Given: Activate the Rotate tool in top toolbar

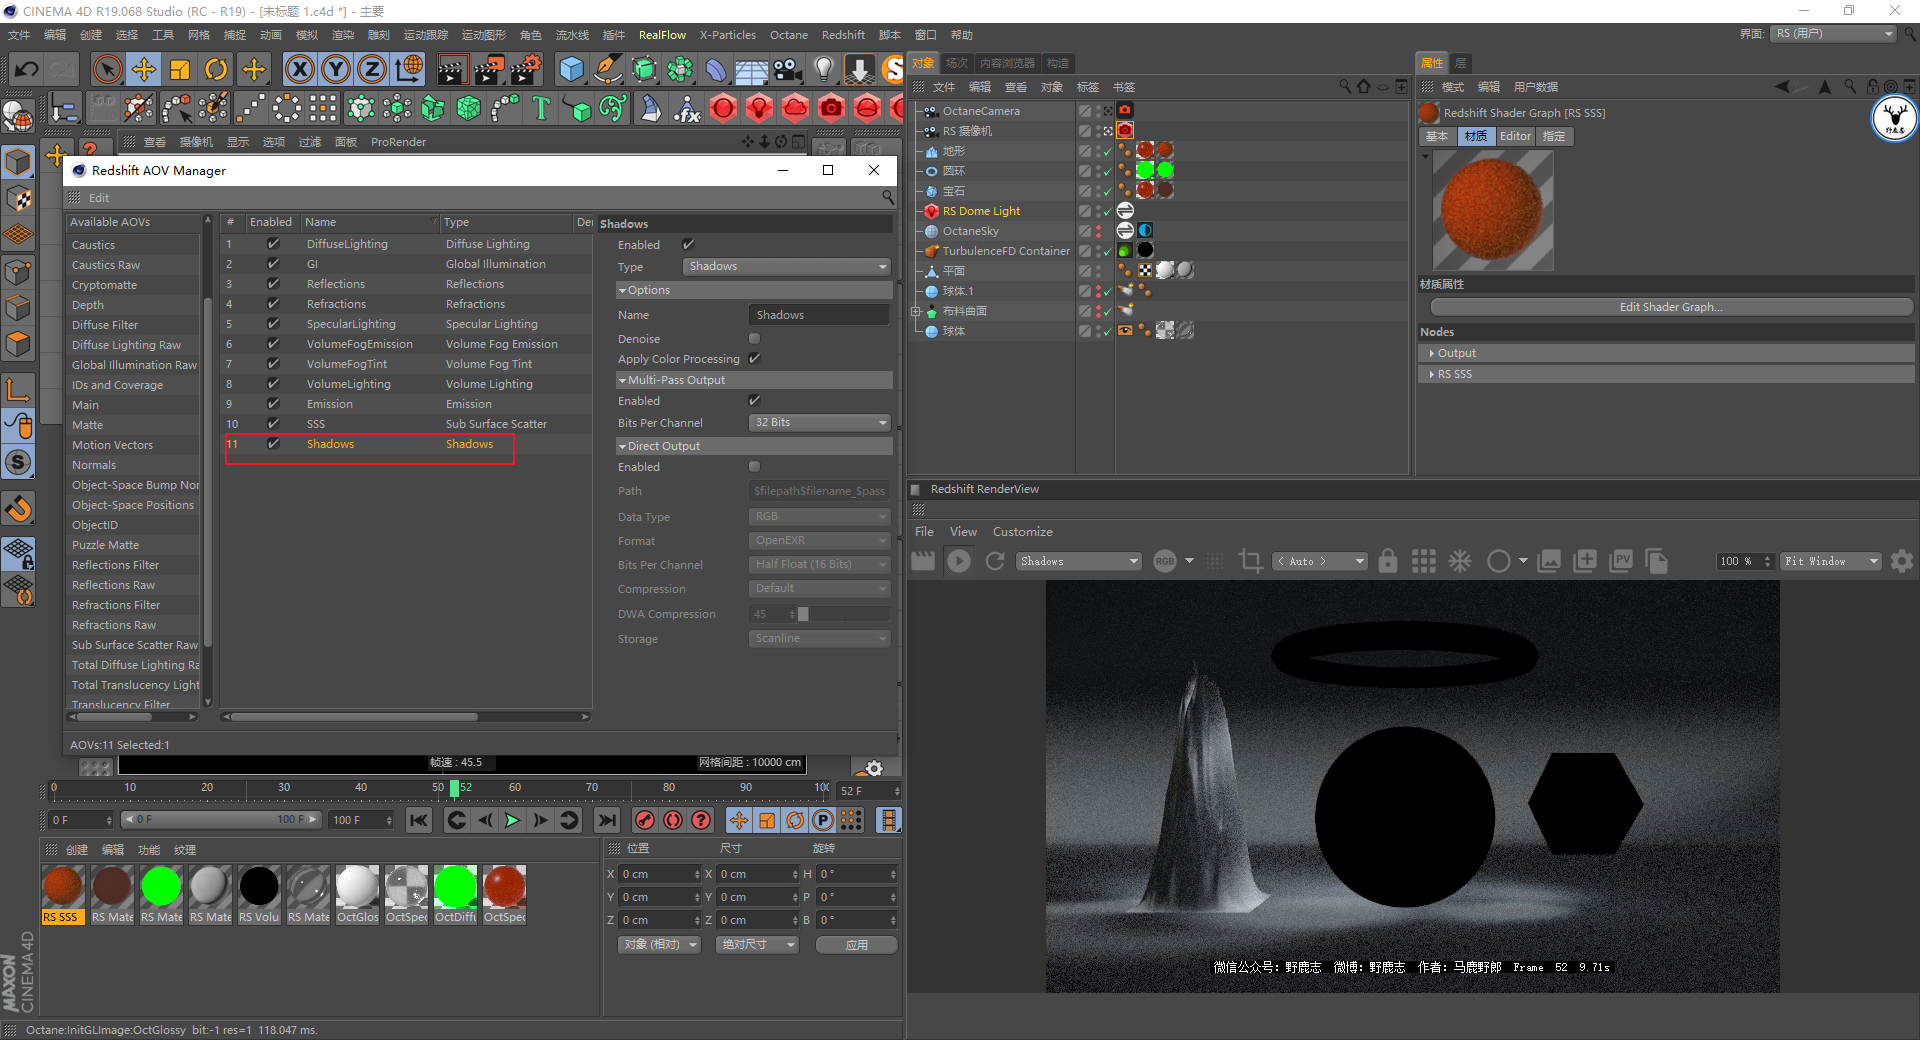Looking at the screenshot, I should coord(216,70).
